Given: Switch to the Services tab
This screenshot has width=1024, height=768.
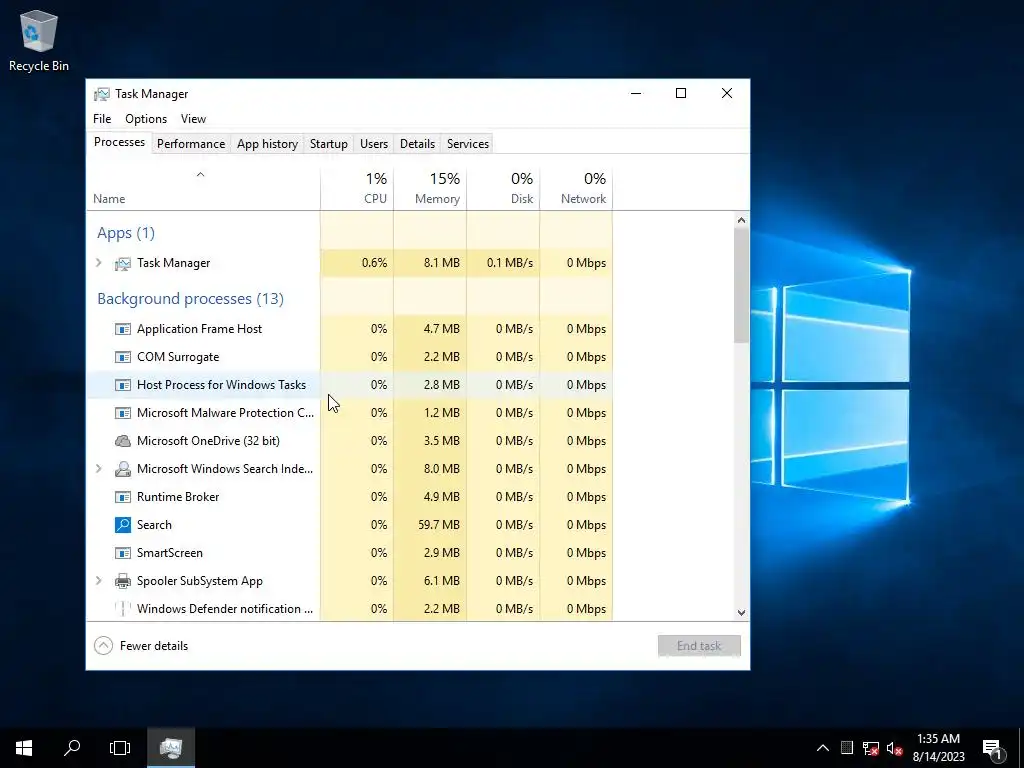Looking at the screenshot, I should 468,144.
